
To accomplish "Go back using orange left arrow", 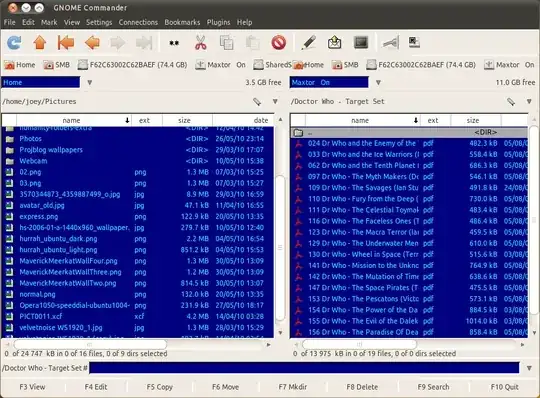I will (x=92, y=43).
